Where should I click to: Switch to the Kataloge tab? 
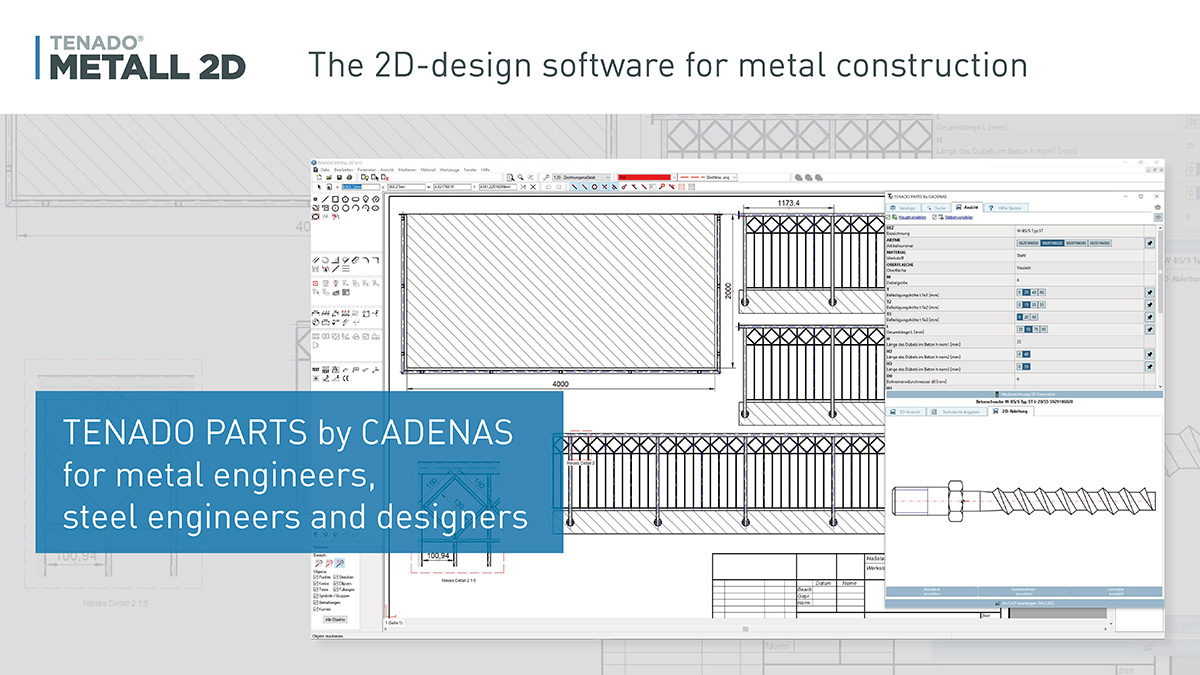906,207
